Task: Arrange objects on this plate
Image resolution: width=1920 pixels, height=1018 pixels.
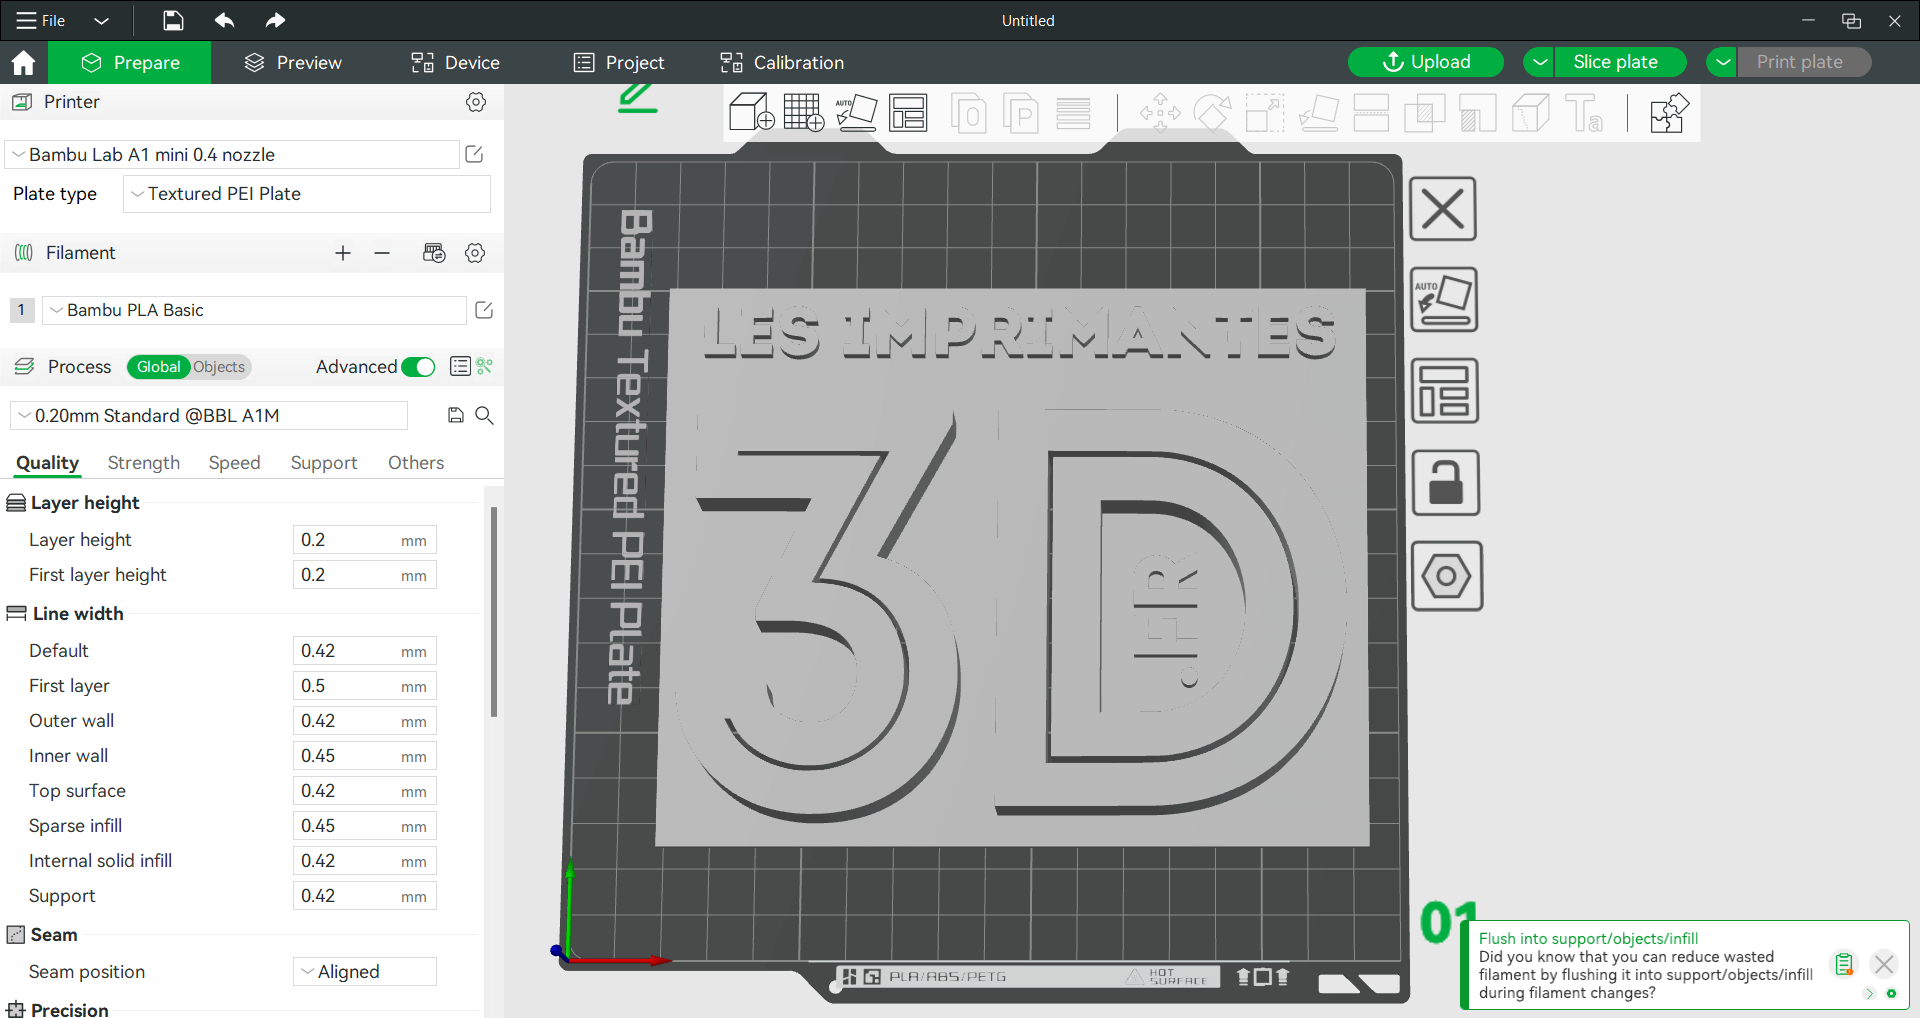Action: coord(1445,391)
